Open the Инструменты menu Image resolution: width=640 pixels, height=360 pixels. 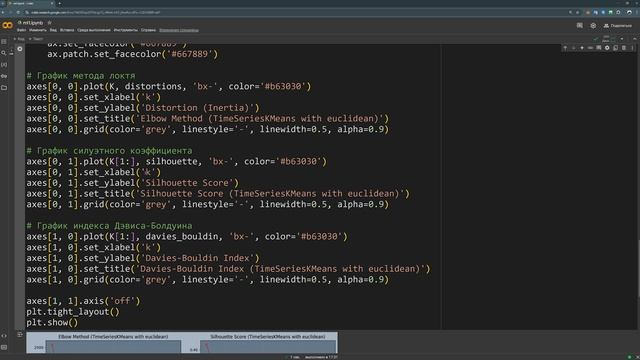point(126,30)
